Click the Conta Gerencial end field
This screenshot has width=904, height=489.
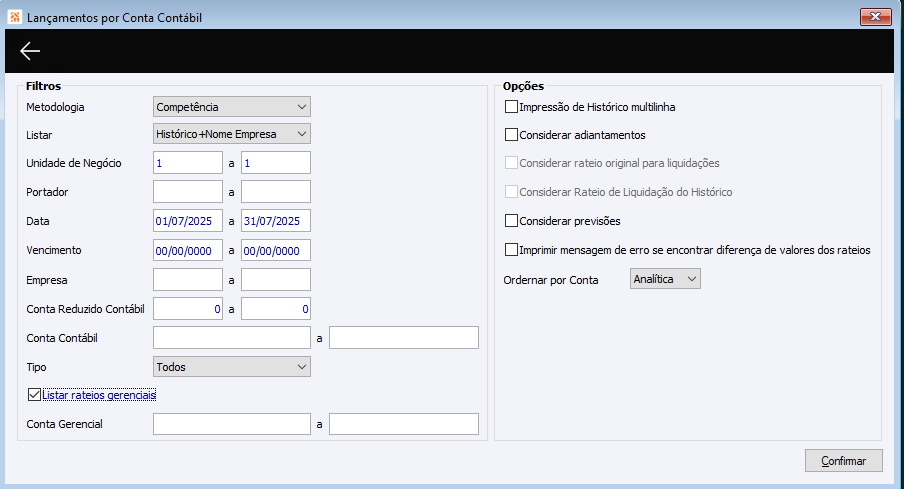[404, 424]
